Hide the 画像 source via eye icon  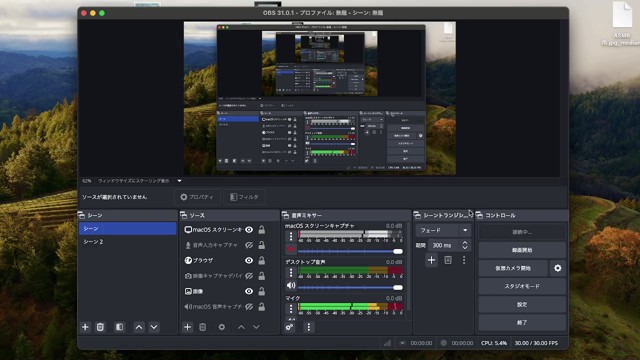249,291
